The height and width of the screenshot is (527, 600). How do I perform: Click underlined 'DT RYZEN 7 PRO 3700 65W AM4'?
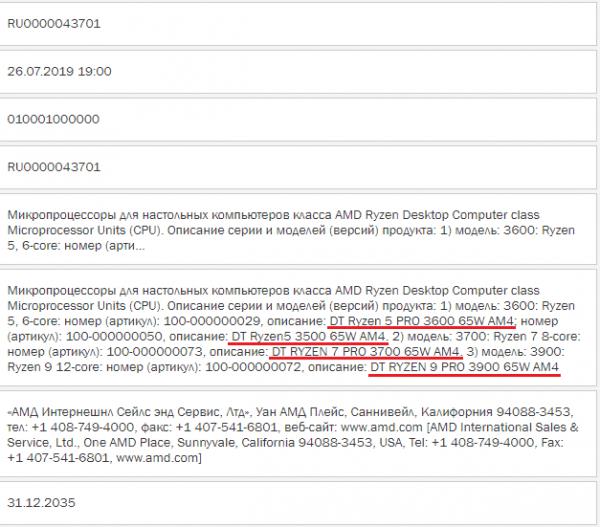click(365, 352)
